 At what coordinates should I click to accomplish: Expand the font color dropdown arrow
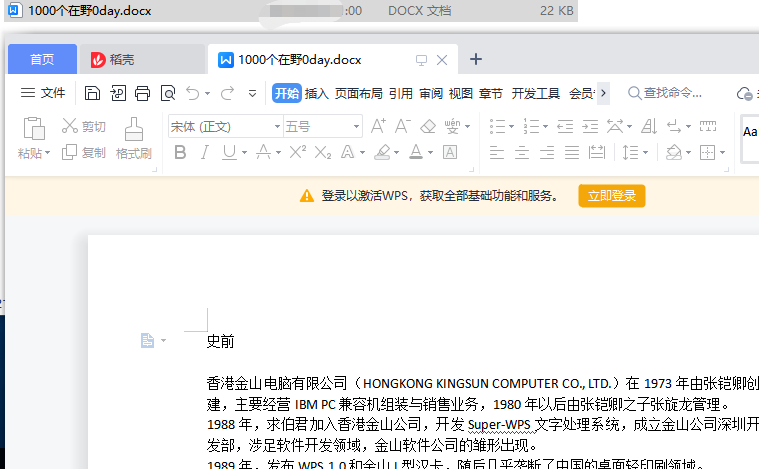pyautogui.click(x=430, y=153)
